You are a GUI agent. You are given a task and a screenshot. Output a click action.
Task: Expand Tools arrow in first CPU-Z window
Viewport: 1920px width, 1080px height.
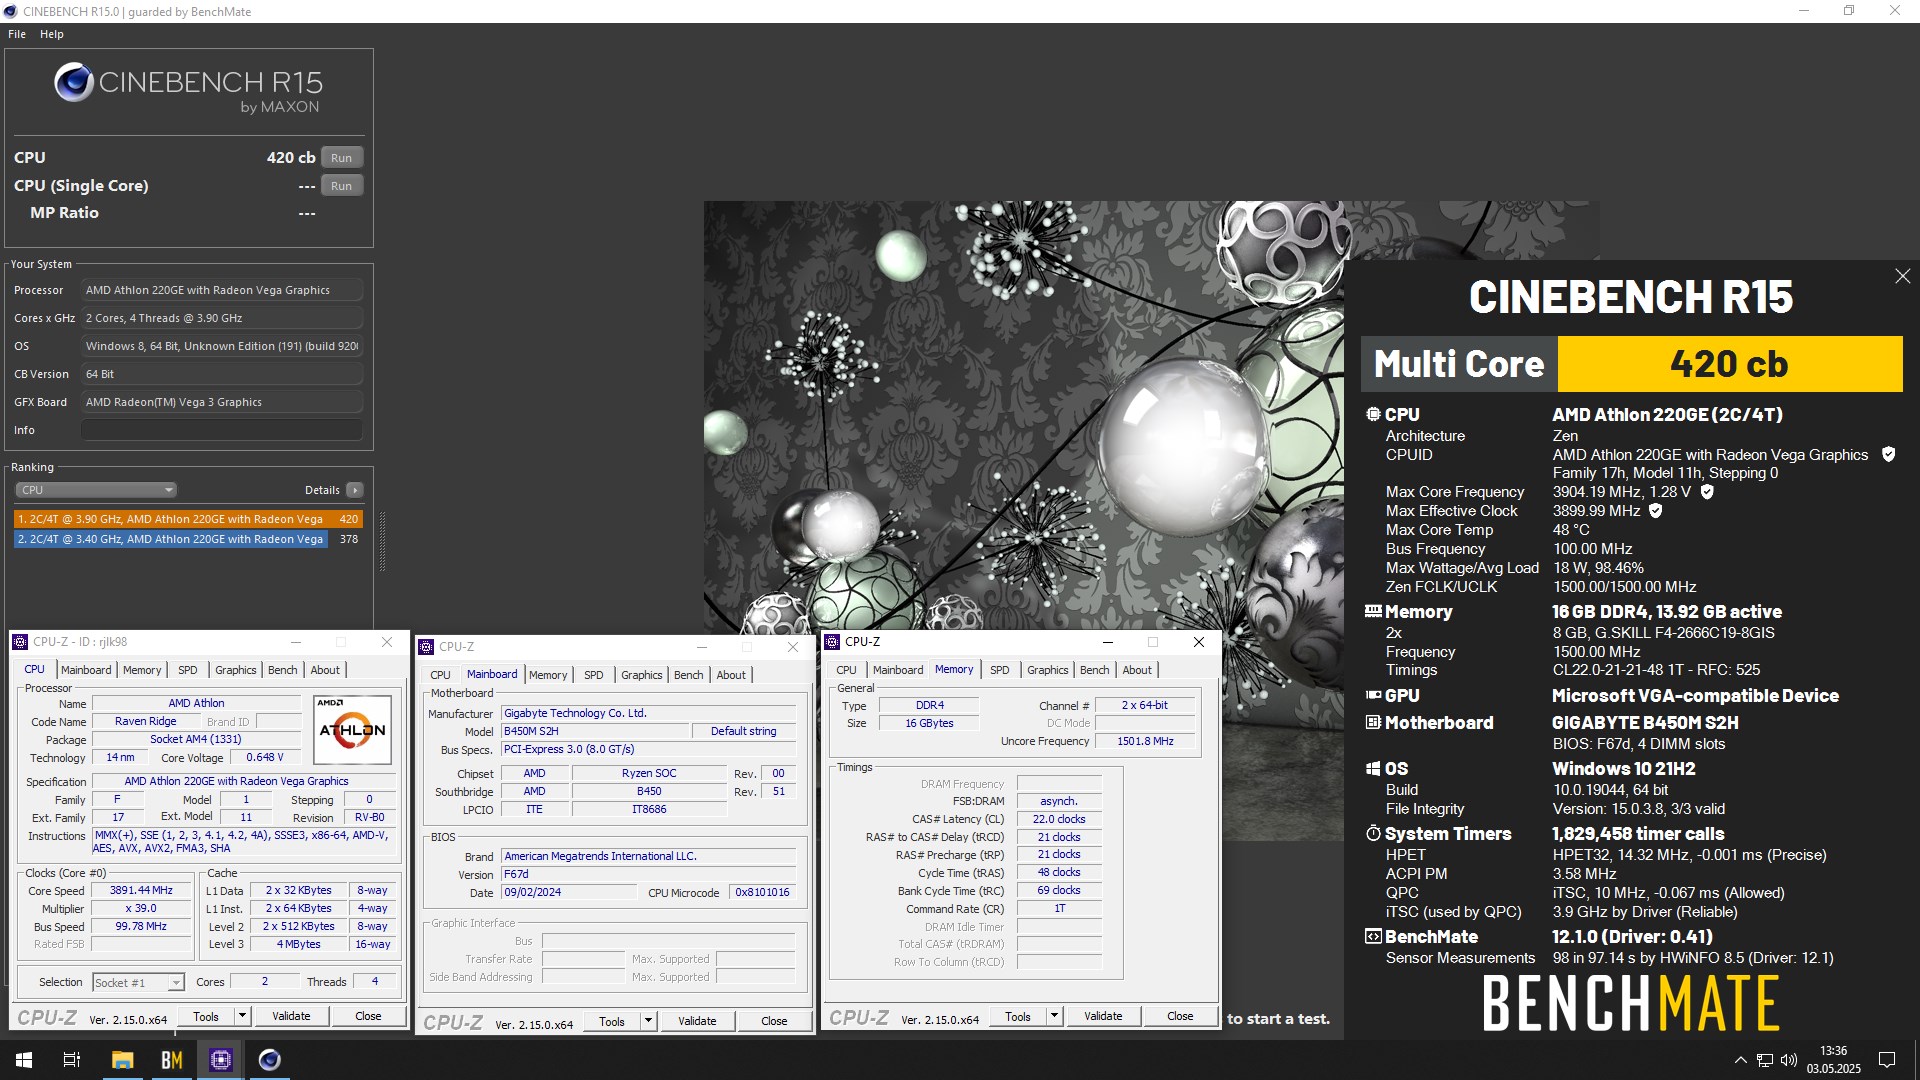241,1016
